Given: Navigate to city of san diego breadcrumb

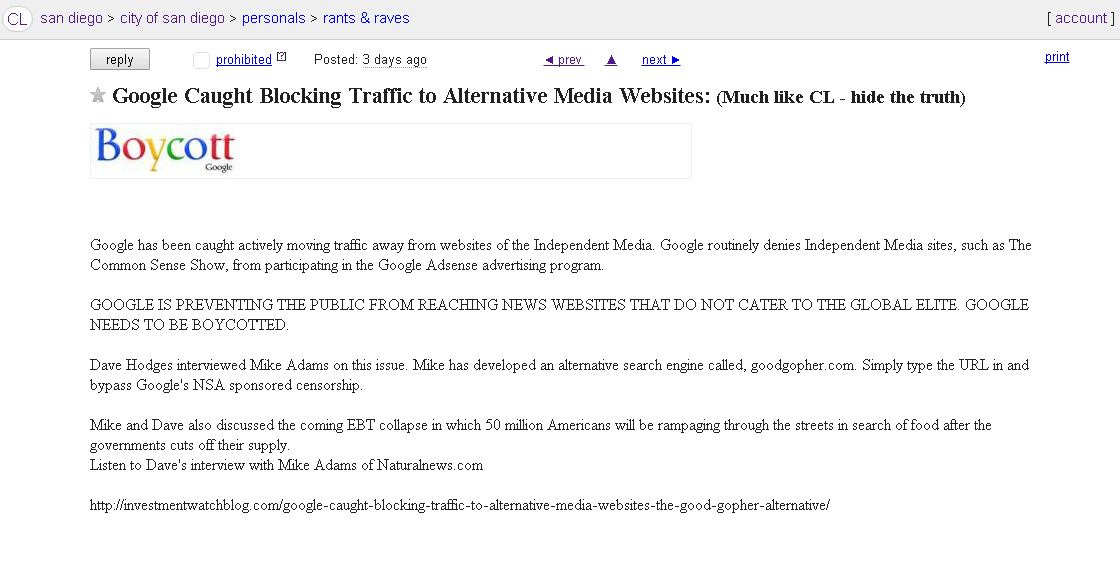Looking at the screenshot, I should point(172,18).
